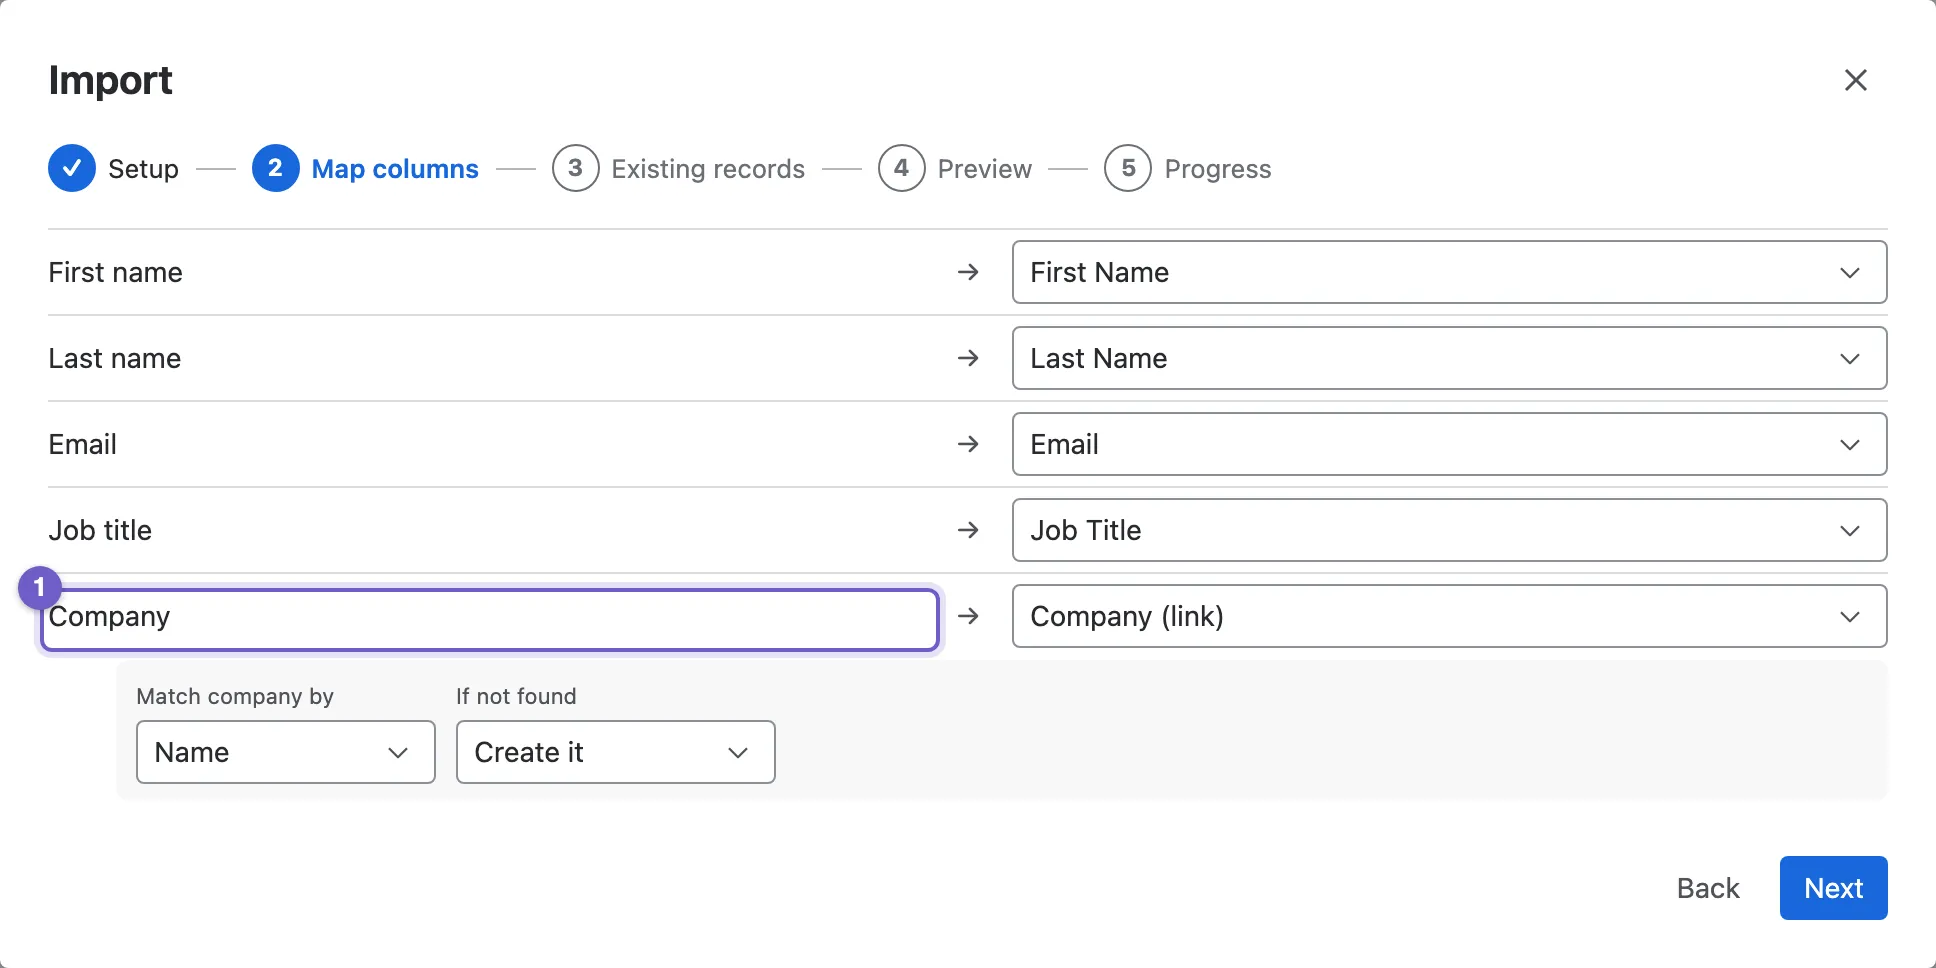Close the Import dialog with the X
Viewport: 1936px width, 968px height.
point(1855,80)
